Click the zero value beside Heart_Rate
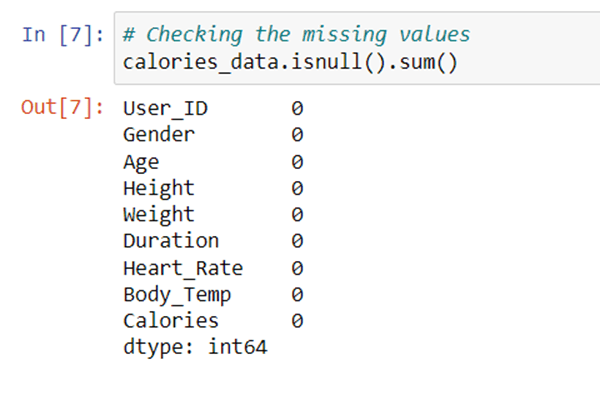Viewport: 600px width, 395px height. coord(297,269)
